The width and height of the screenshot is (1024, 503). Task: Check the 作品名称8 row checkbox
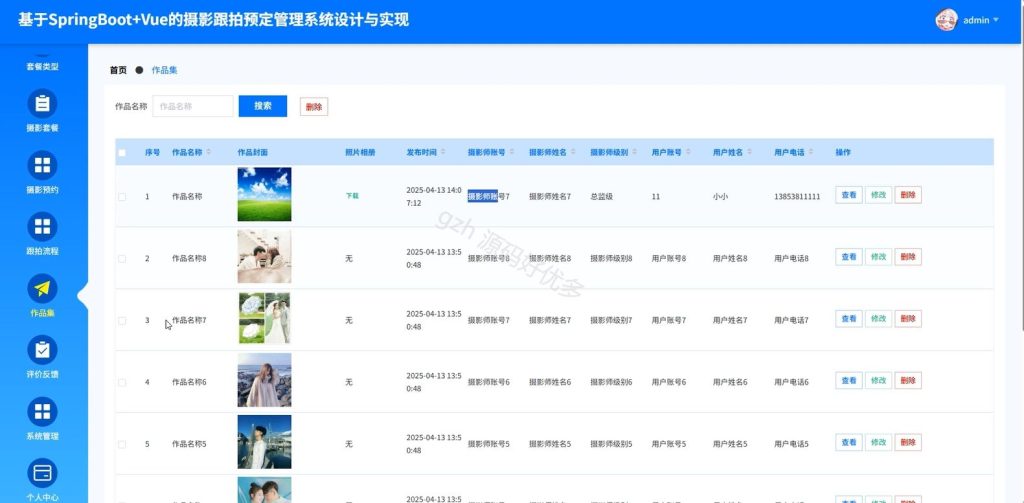click(x=122, y=259)
